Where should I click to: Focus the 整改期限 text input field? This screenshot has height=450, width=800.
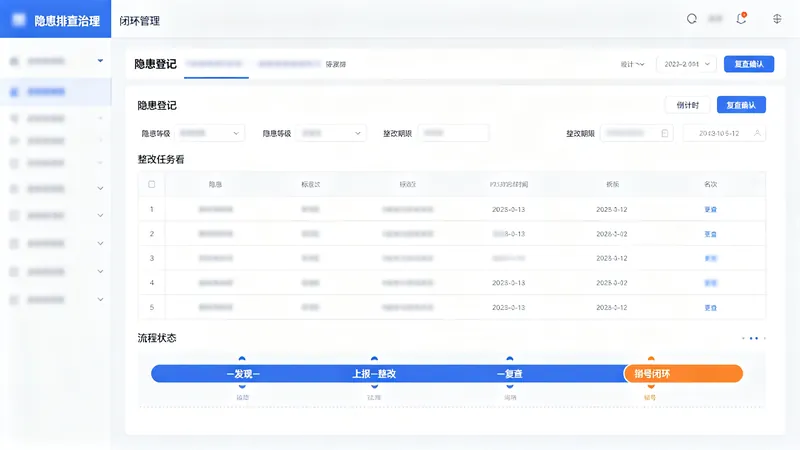click(453, 133)
